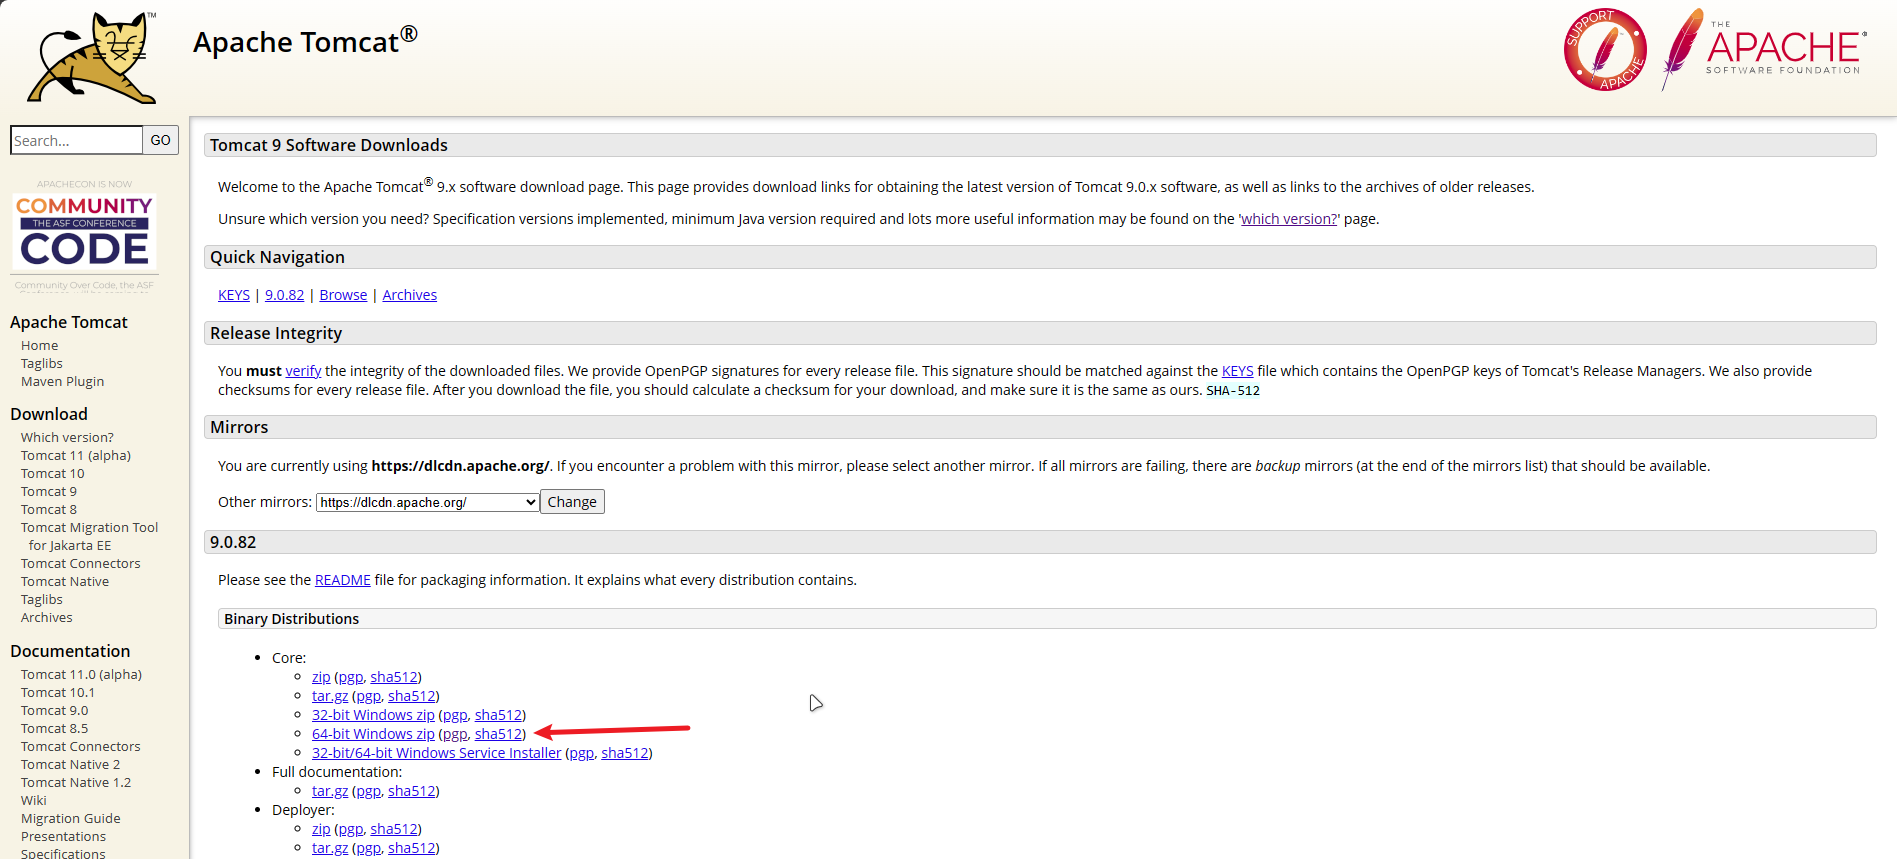Open the mirrors dropdown list
Screen dimensions: 1897x859
coord(428,502)
